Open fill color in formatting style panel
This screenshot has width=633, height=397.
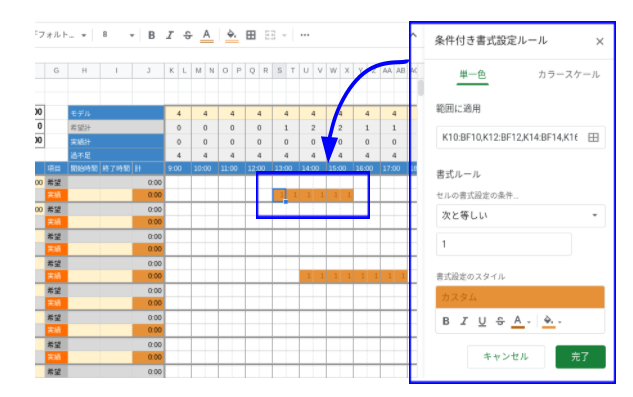point(551,321)
